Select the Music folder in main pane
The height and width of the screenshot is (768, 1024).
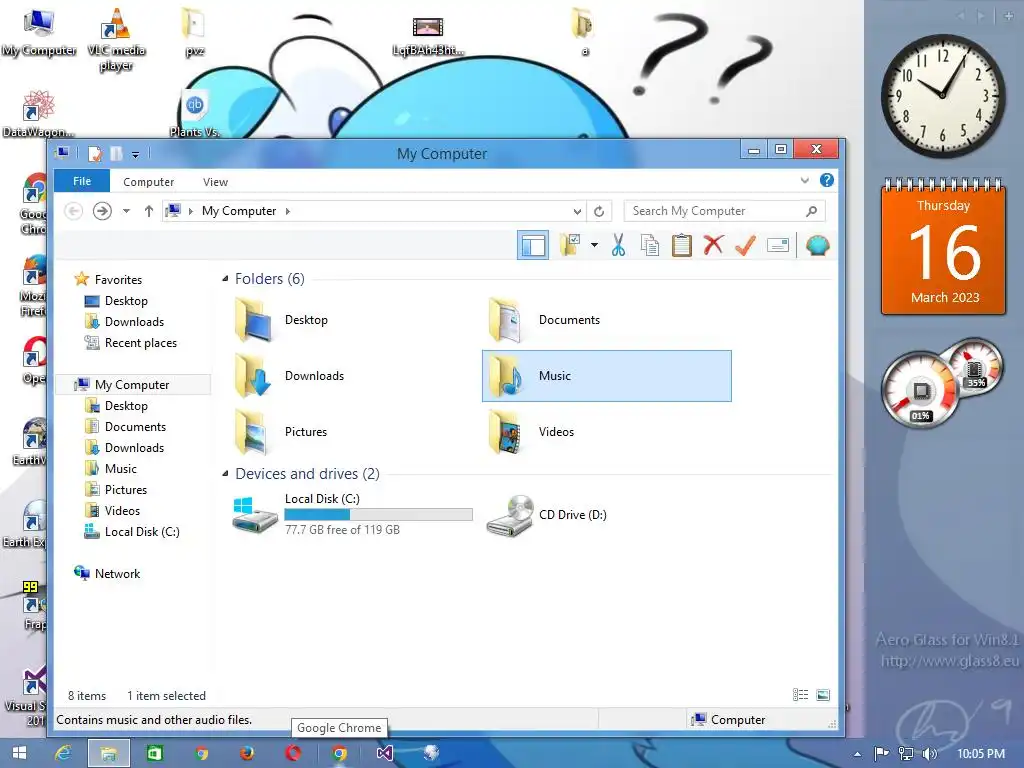[x=607, y=376]
